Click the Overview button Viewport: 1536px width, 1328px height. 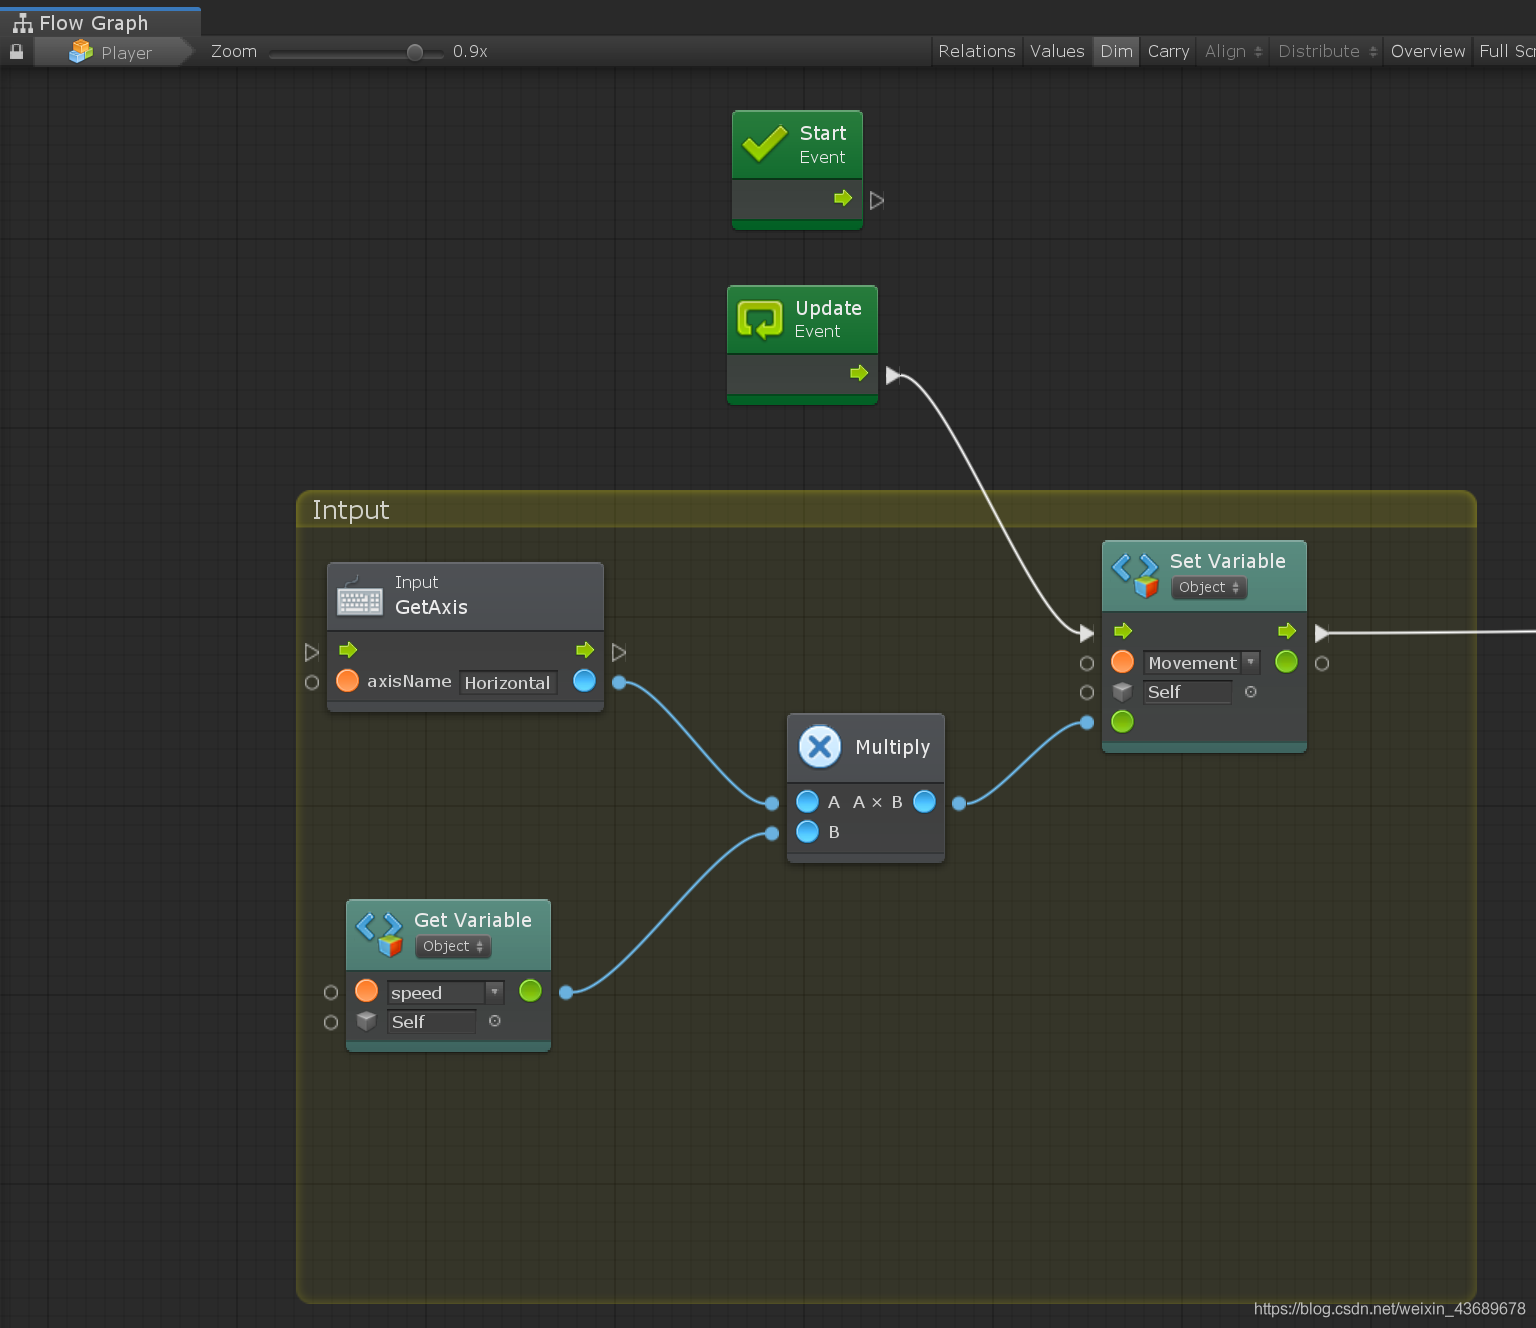pyautogui.click(x=1428, y=51)
